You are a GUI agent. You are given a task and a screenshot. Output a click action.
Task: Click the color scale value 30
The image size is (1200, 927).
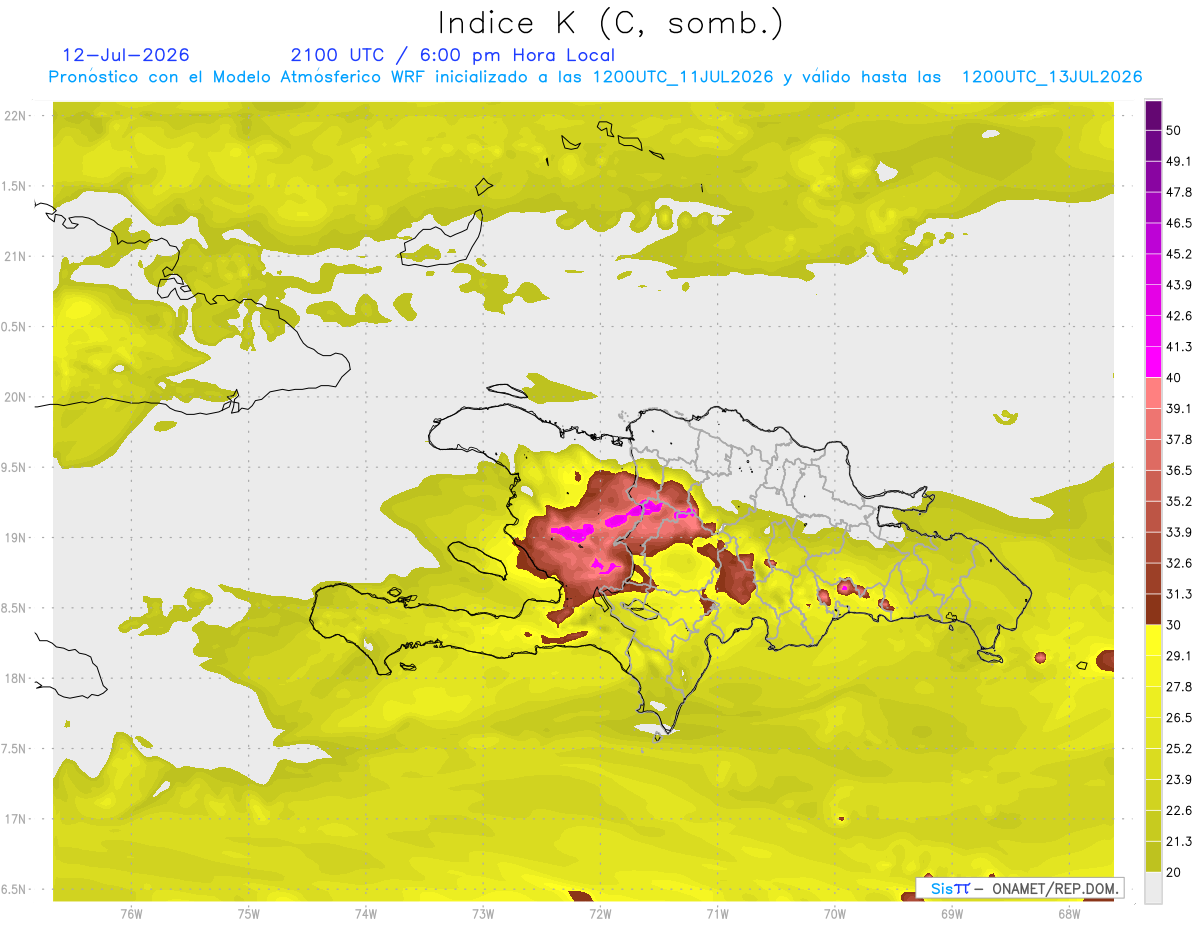(x=1174, y=625)
